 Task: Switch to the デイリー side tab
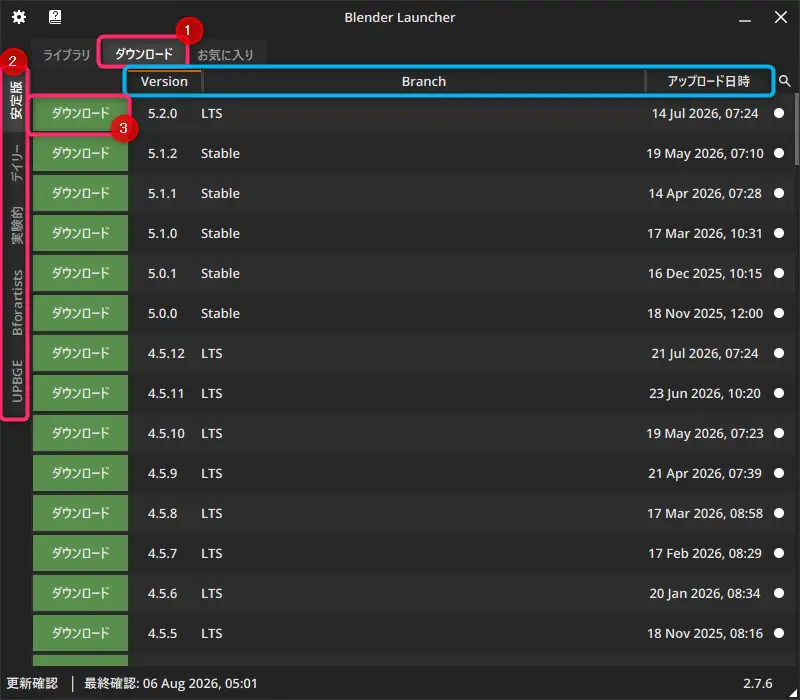(x=17, y=162)
